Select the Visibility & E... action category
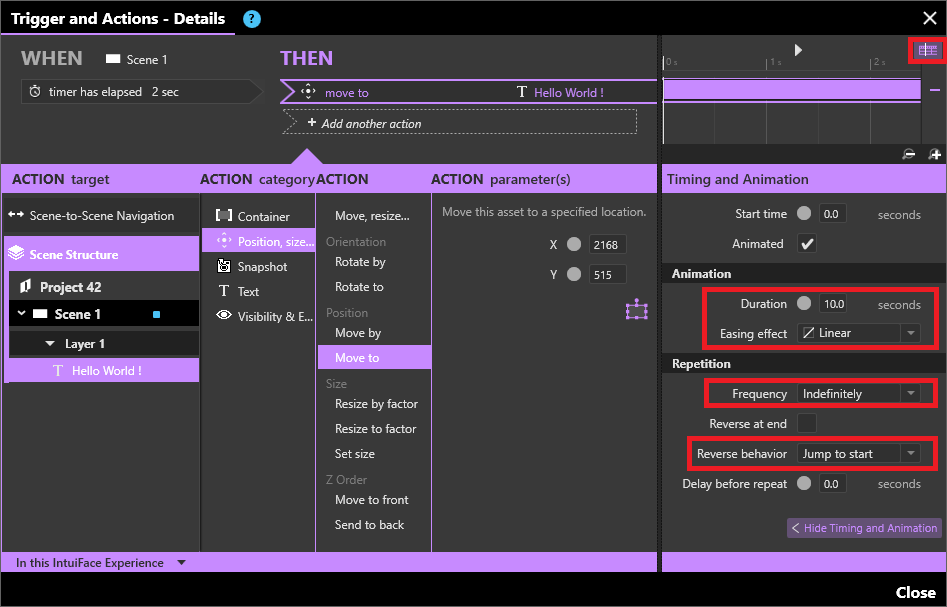 click(274, 317)
